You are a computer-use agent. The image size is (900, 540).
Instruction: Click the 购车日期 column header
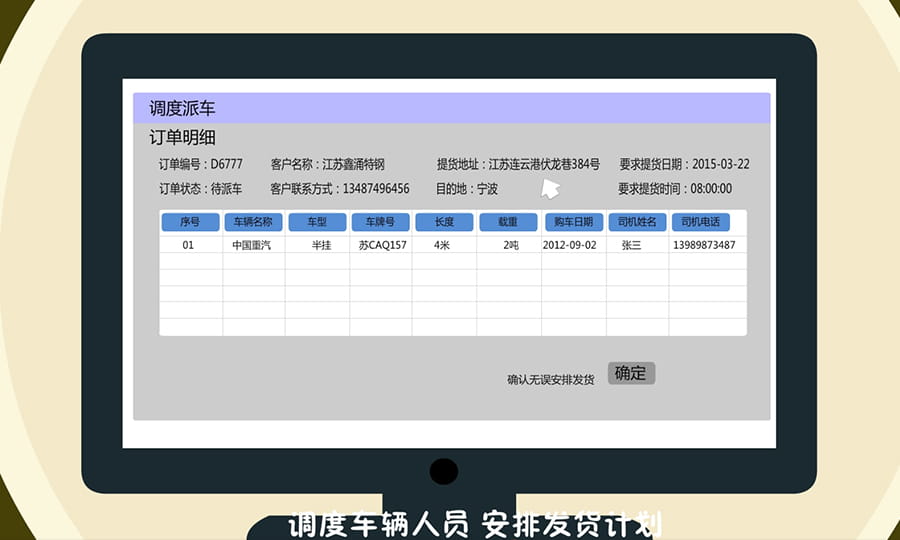573,222
